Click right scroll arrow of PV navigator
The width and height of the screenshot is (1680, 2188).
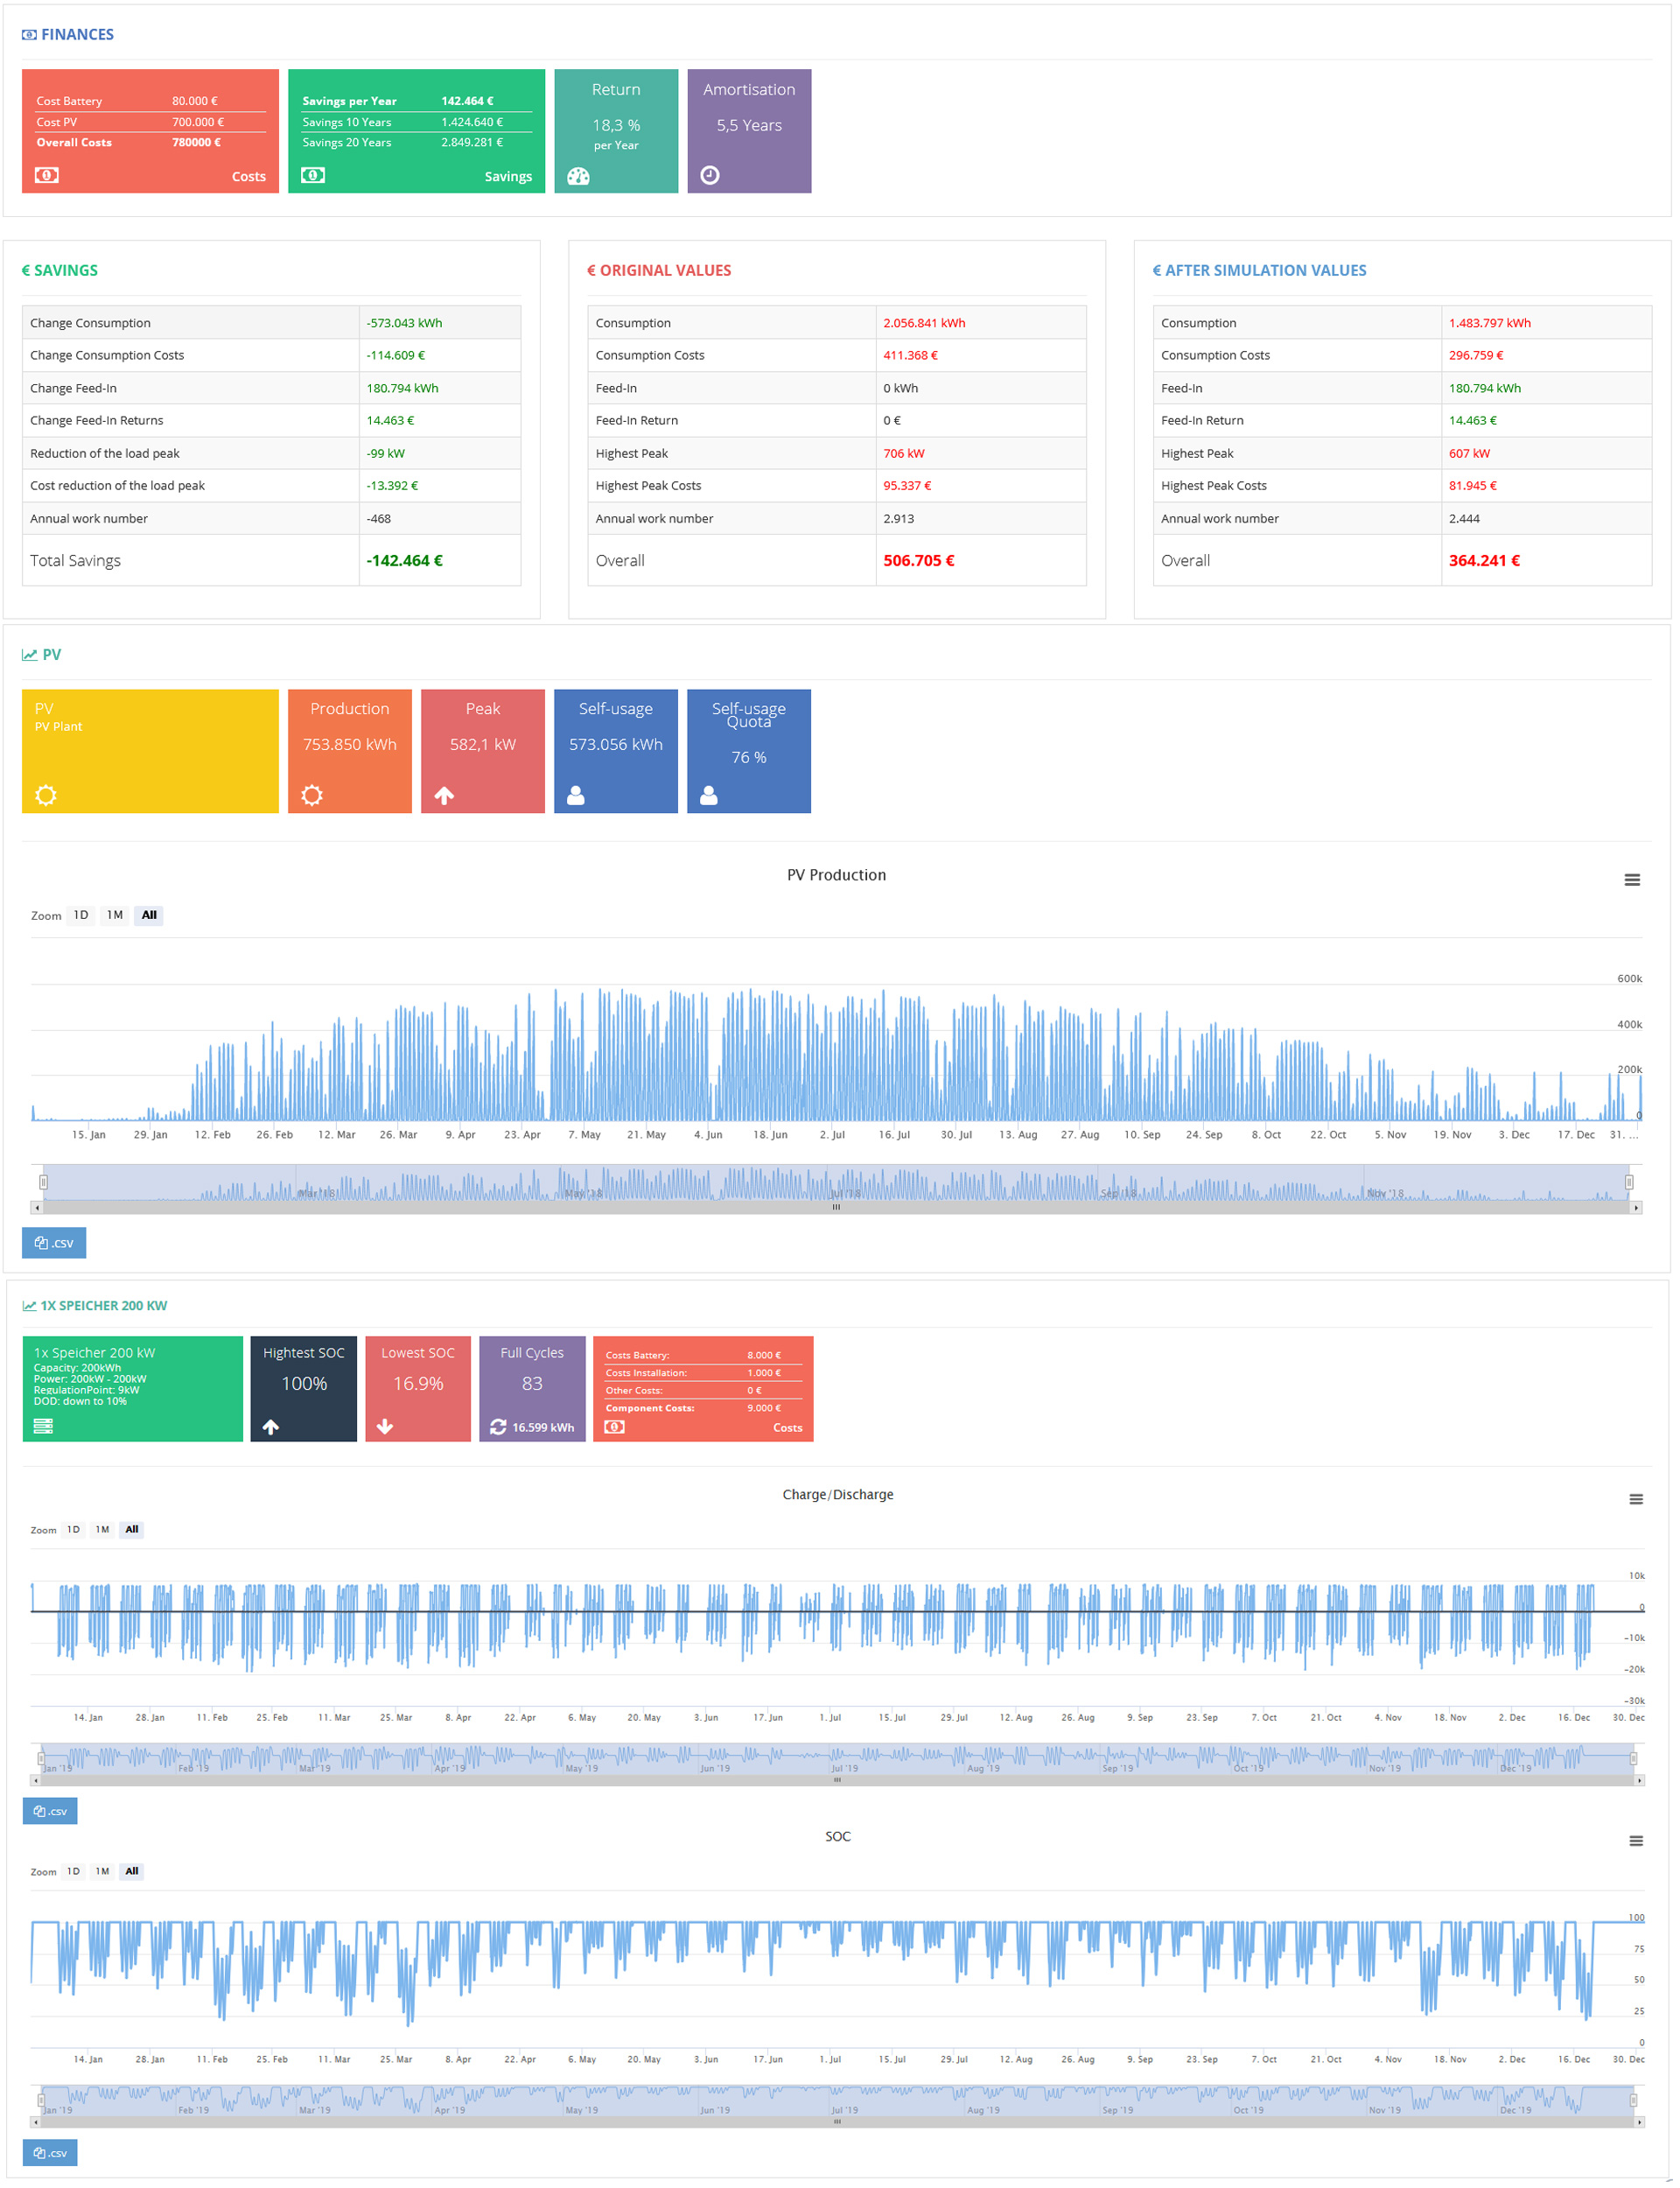pyautogui.click(x=1636, y=1208)
